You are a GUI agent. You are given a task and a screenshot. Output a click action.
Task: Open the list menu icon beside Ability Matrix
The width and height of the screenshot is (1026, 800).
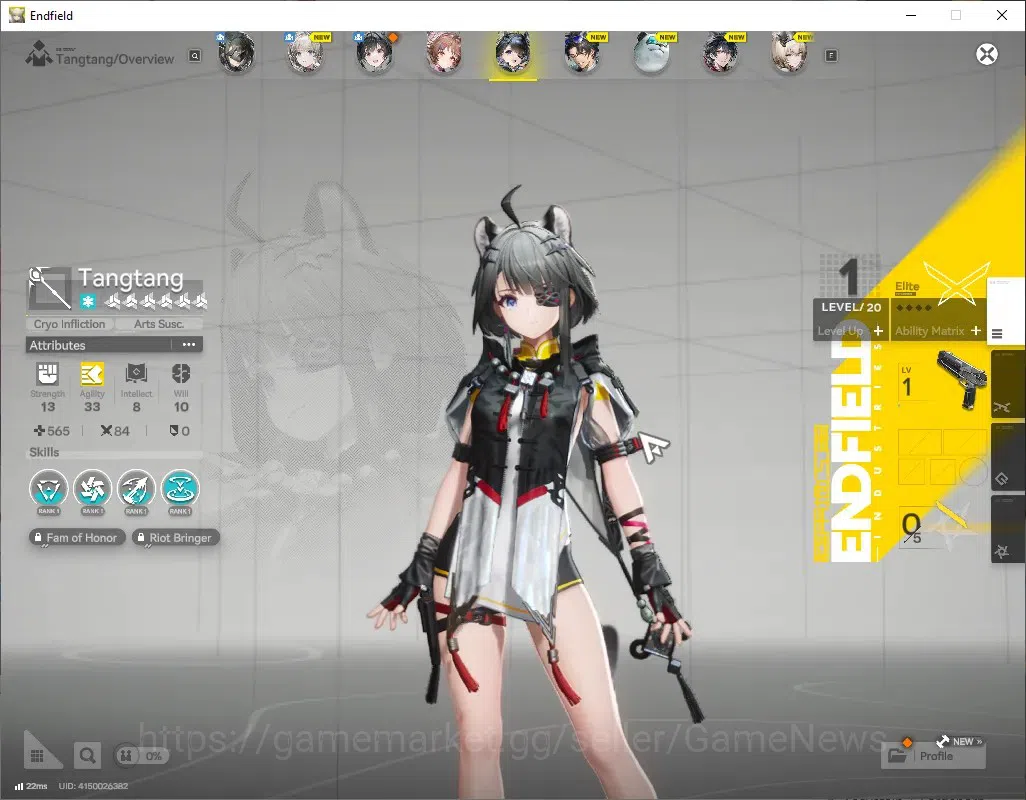pos(997,334)
